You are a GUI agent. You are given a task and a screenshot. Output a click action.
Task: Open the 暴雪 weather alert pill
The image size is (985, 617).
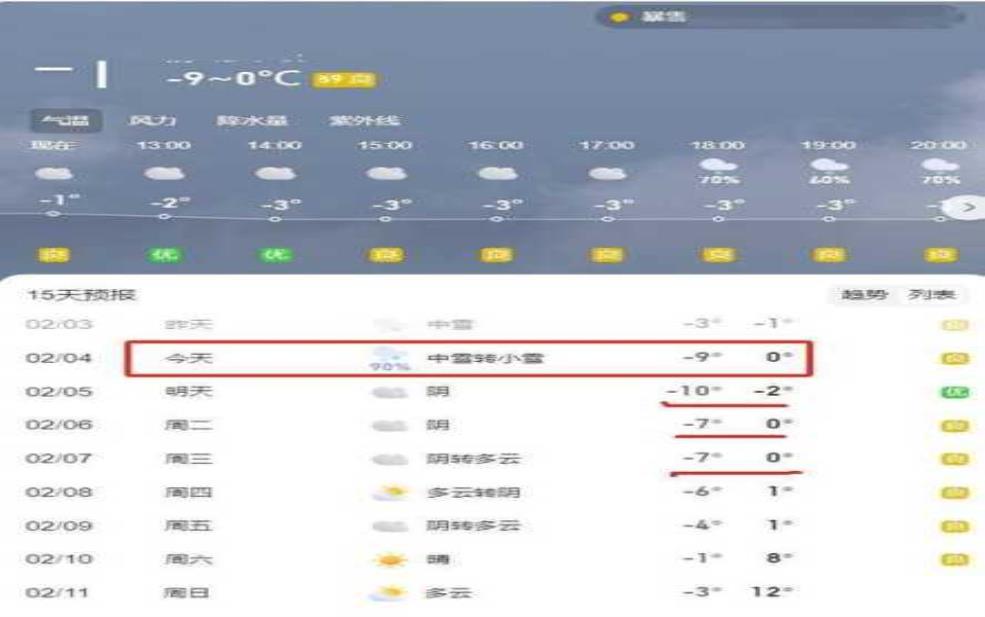[x=779, y=17]
